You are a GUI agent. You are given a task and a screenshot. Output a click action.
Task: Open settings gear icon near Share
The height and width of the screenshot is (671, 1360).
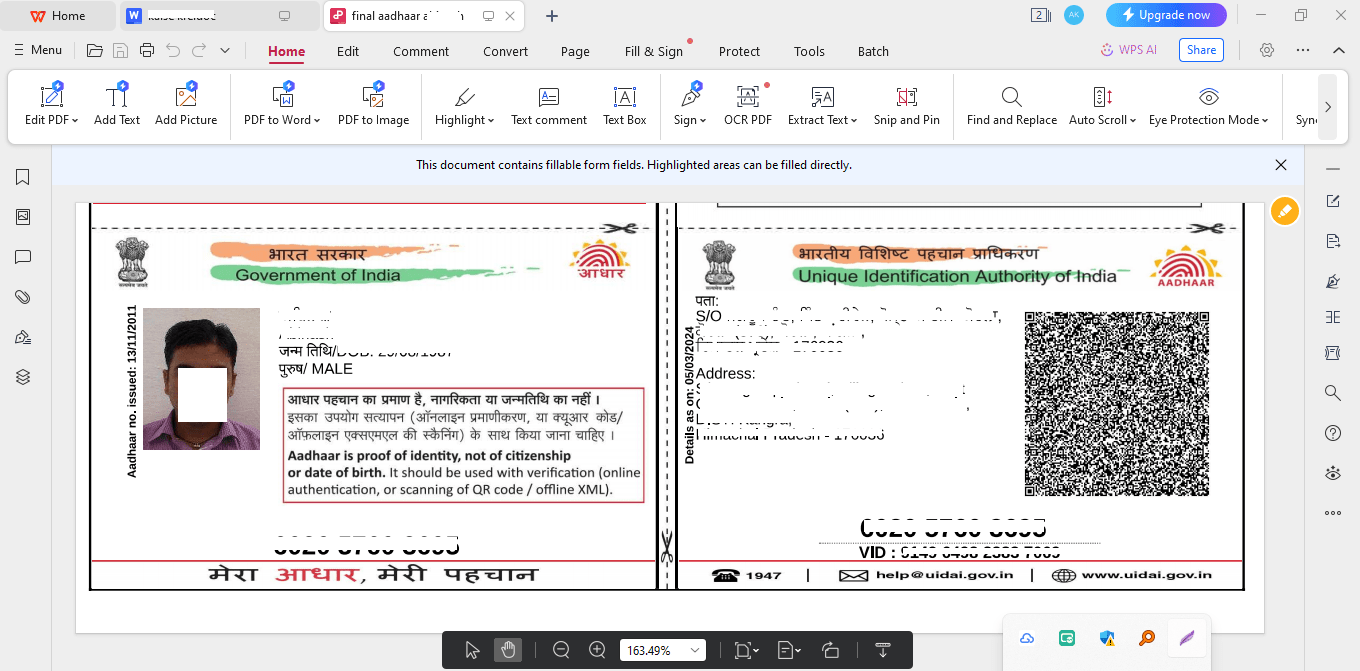point(1267,50)
